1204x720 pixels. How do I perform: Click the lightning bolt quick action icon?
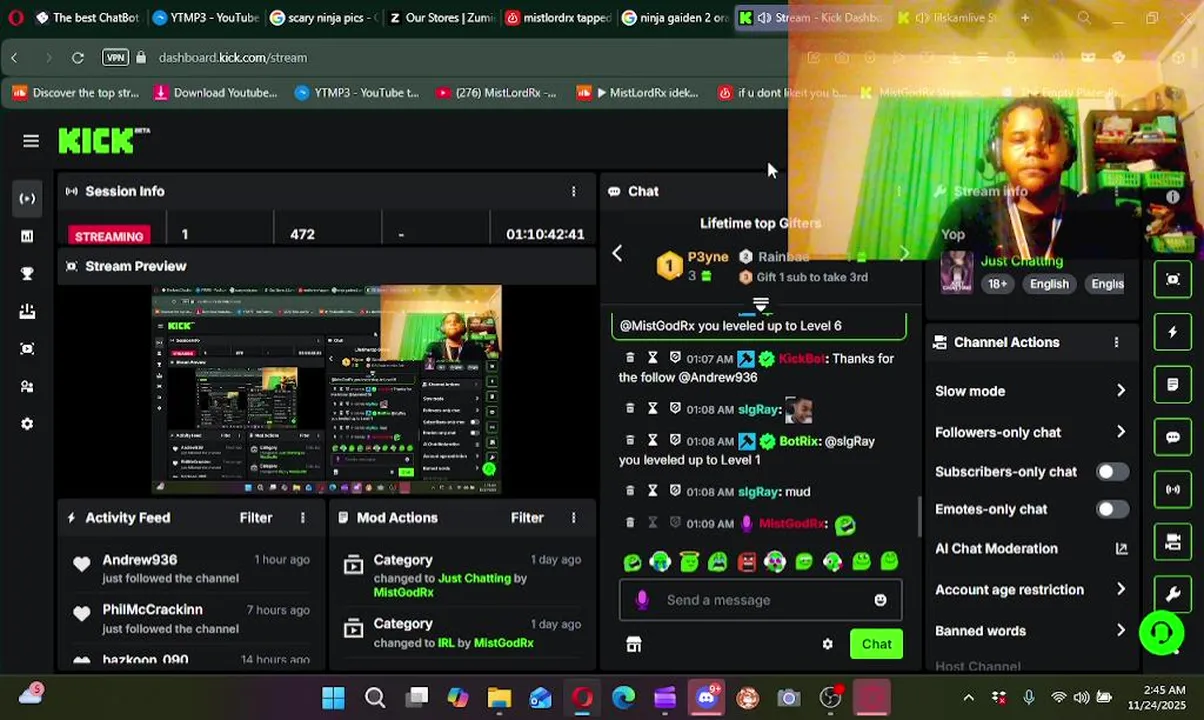click(1172, 332)
